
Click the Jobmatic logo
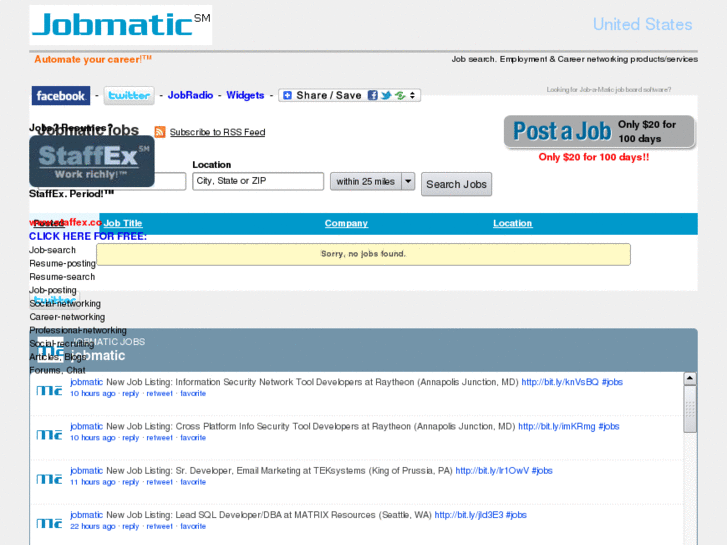[121, 25]
